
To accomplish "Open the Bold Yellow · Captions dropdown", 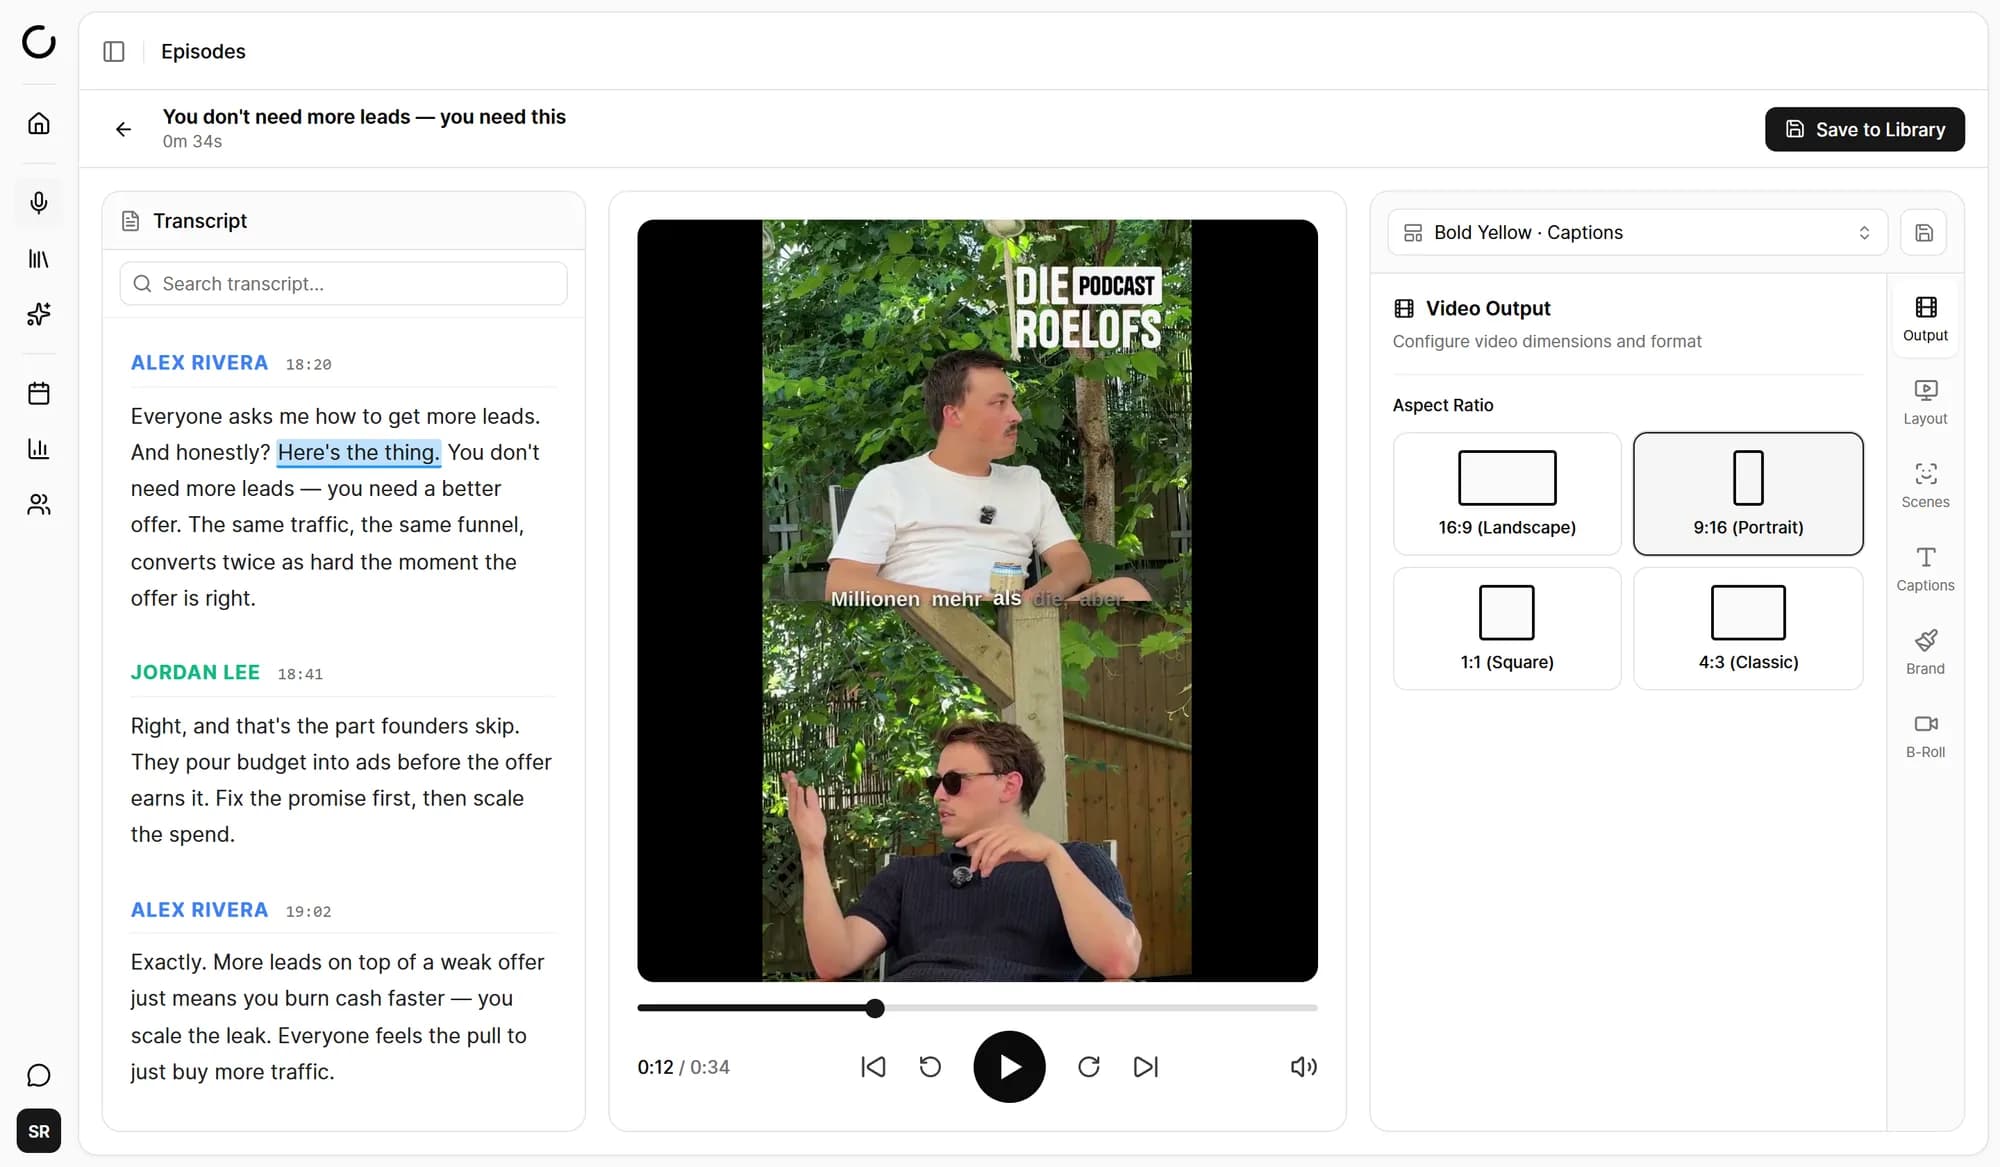I will click(1637, 232).
